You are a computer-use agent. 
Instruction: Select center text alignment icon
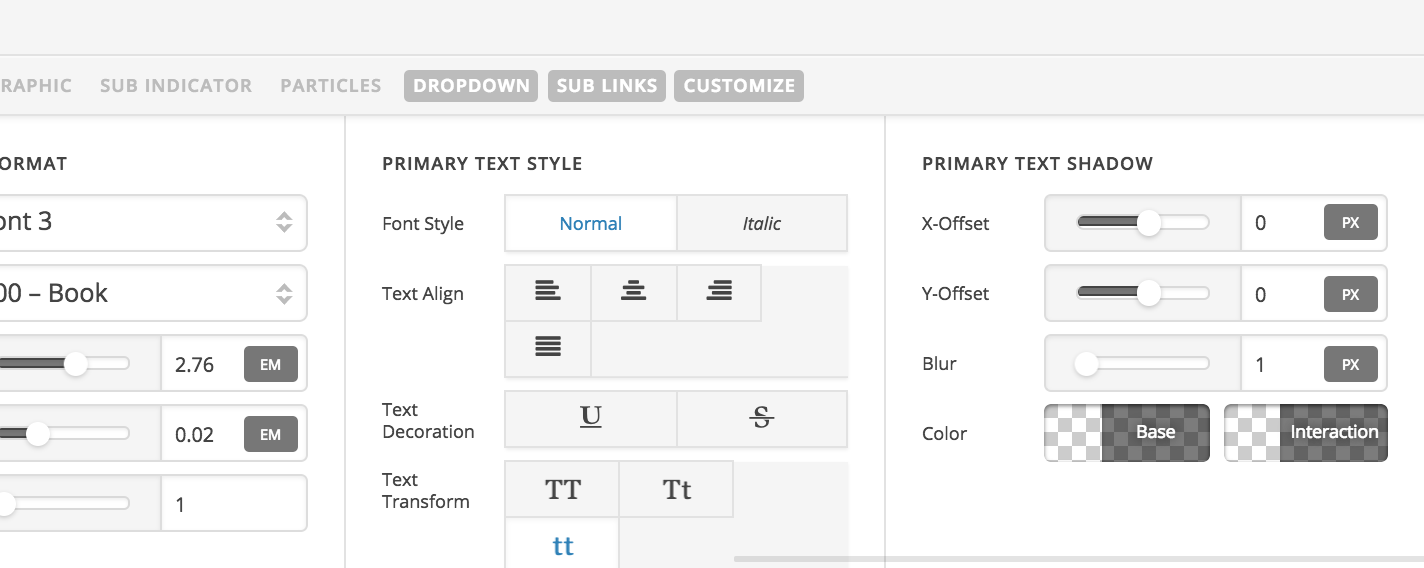click(634, 293)
